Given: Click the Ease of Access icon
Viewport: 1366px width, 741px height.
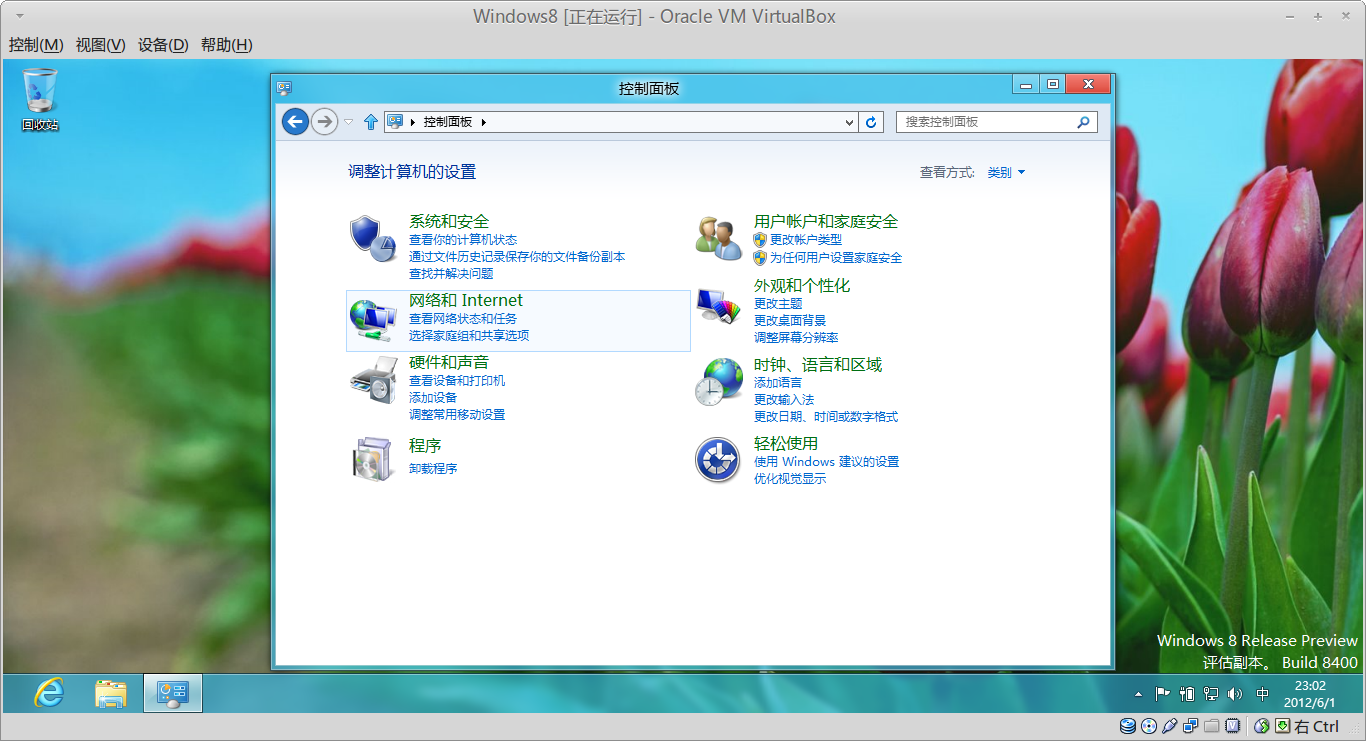Looking at the screenshot, I should point(718,460).
